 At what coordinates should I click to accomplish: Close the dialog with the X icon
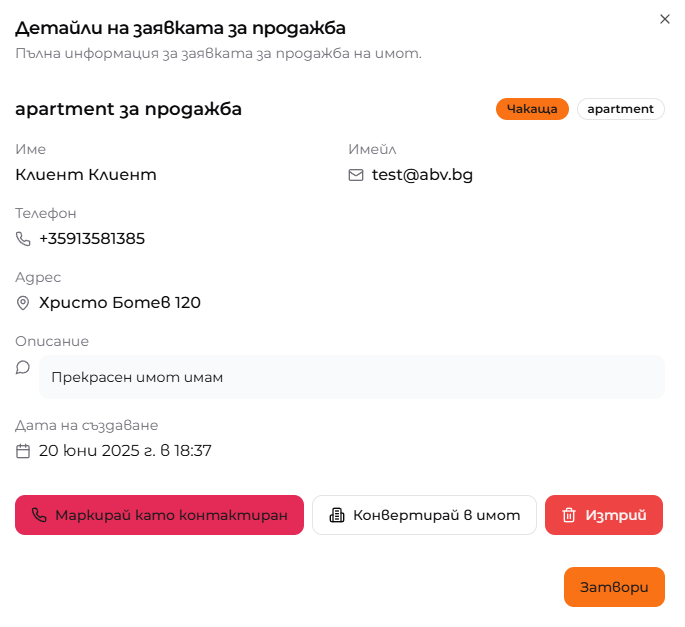pos(665,19)
